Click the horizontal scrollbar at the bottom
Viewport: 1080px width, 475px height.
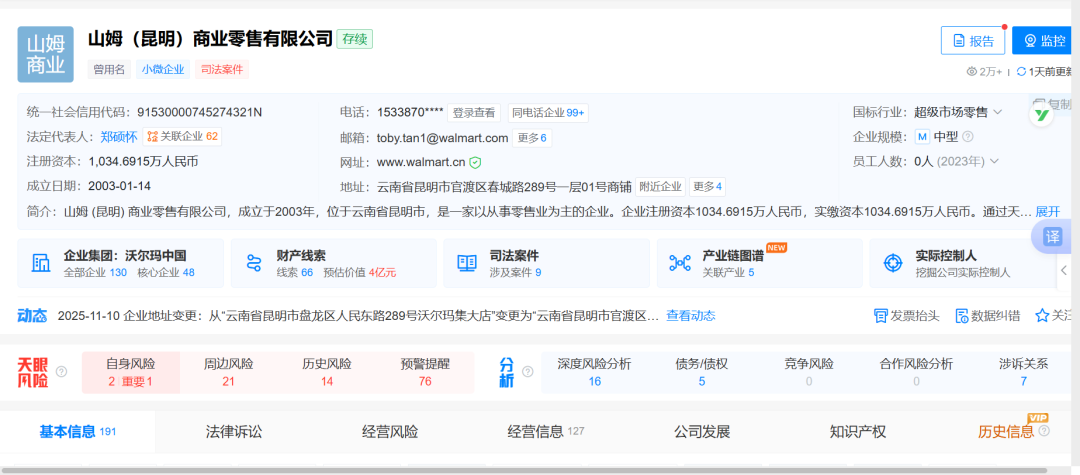[523, 471]
